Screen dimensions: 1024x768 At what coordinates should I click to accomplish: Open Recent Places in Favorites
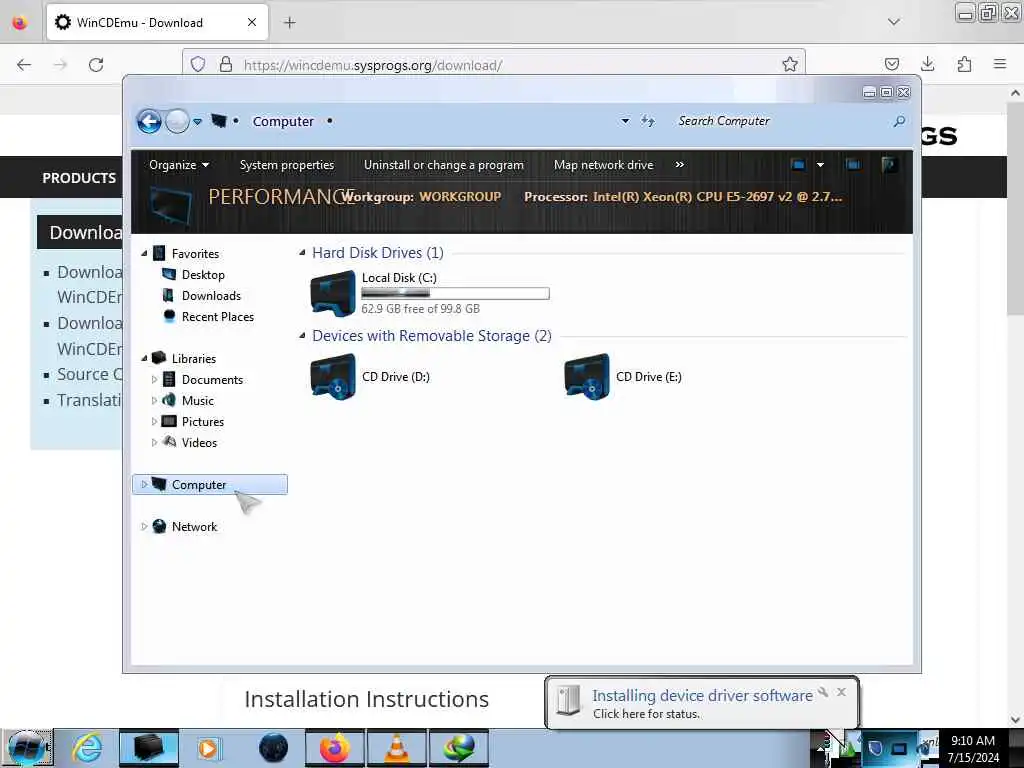tap(217, 317)
